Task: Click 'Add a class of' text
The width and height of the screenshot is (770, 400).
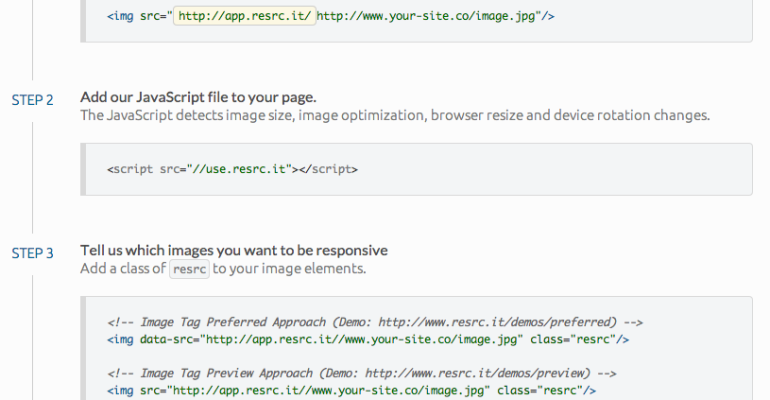Action: (x=123, y=268)
